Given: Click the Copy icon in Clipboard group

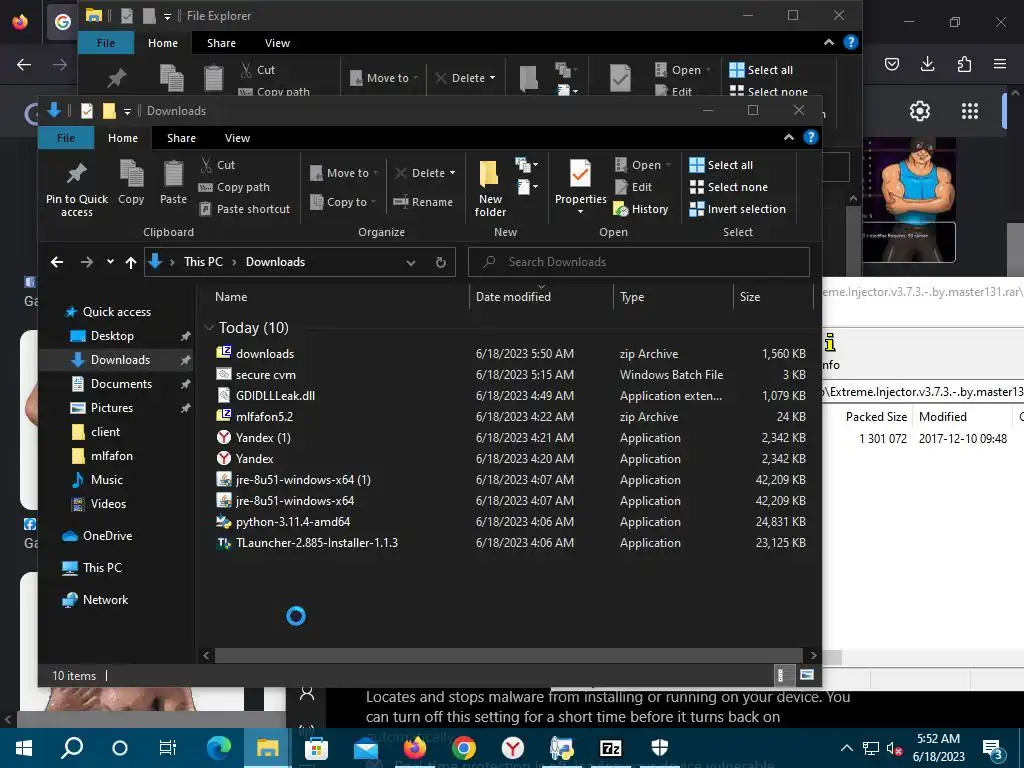Looking at the screenshot, I should click(131, 182).
